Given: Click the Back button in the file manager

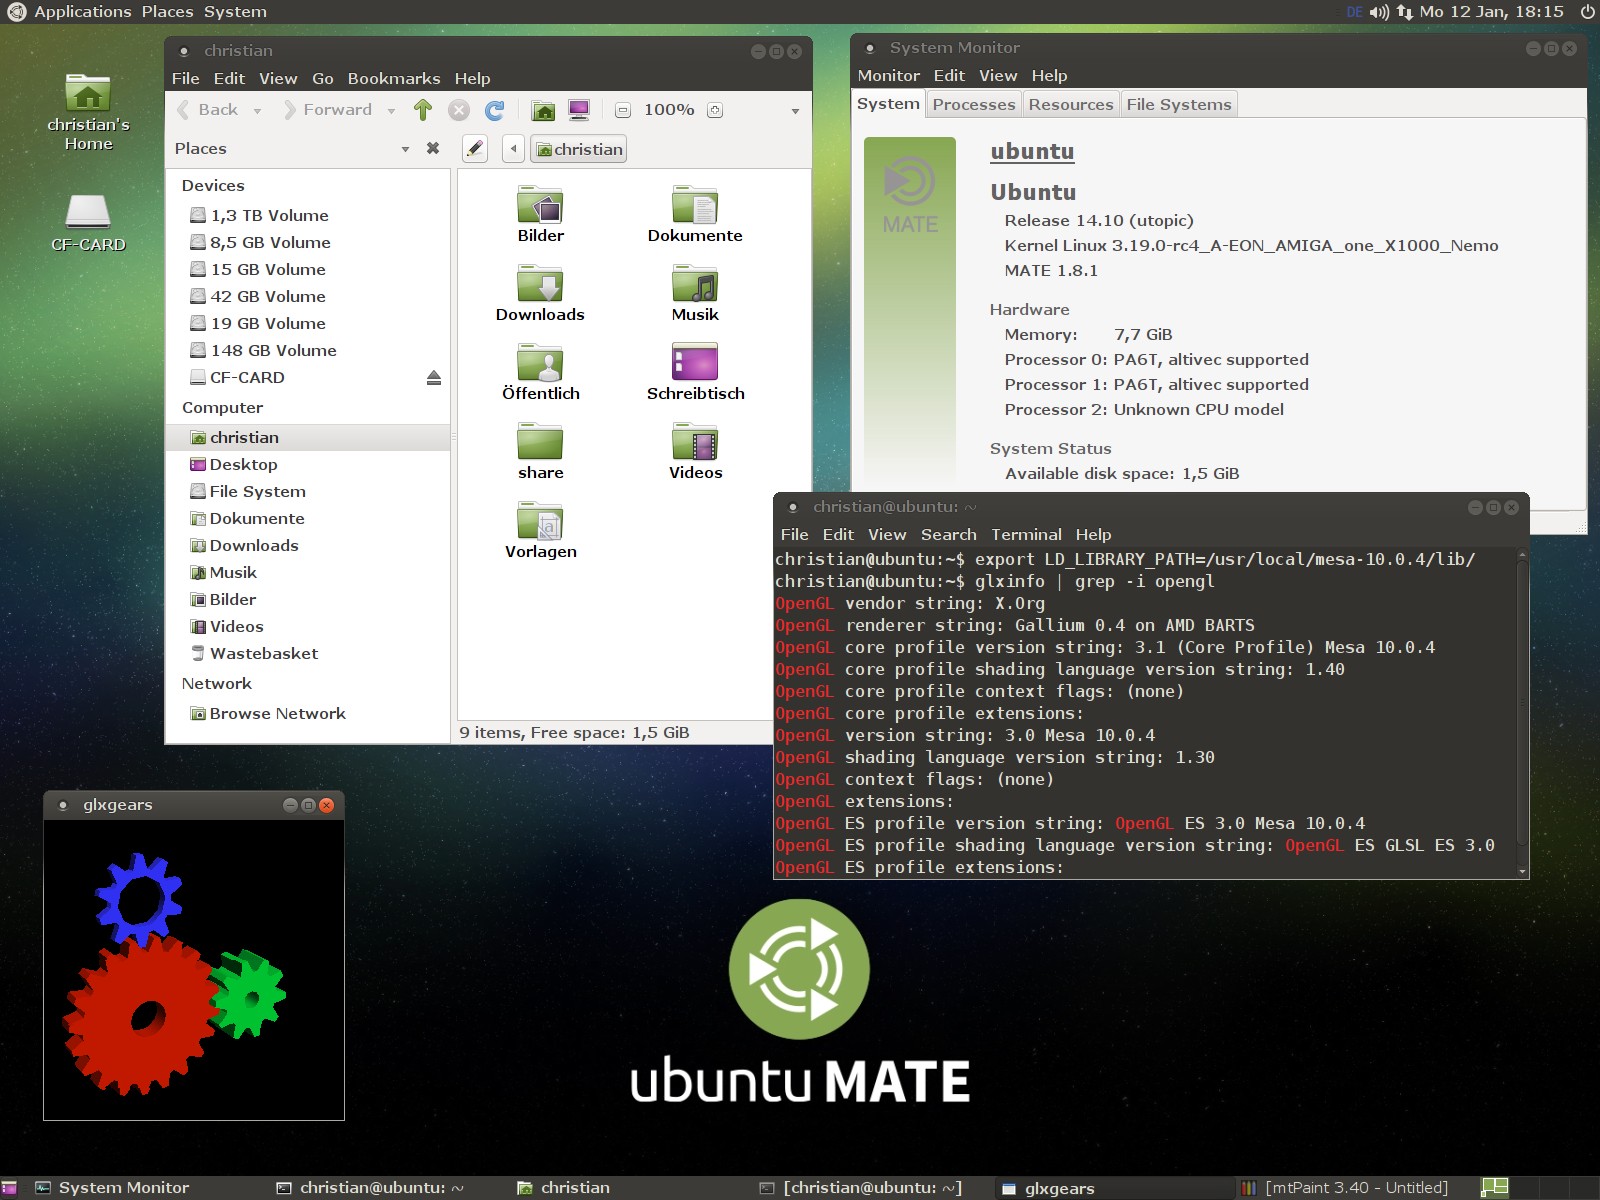Looking at the screenshot, I should 208,110.
